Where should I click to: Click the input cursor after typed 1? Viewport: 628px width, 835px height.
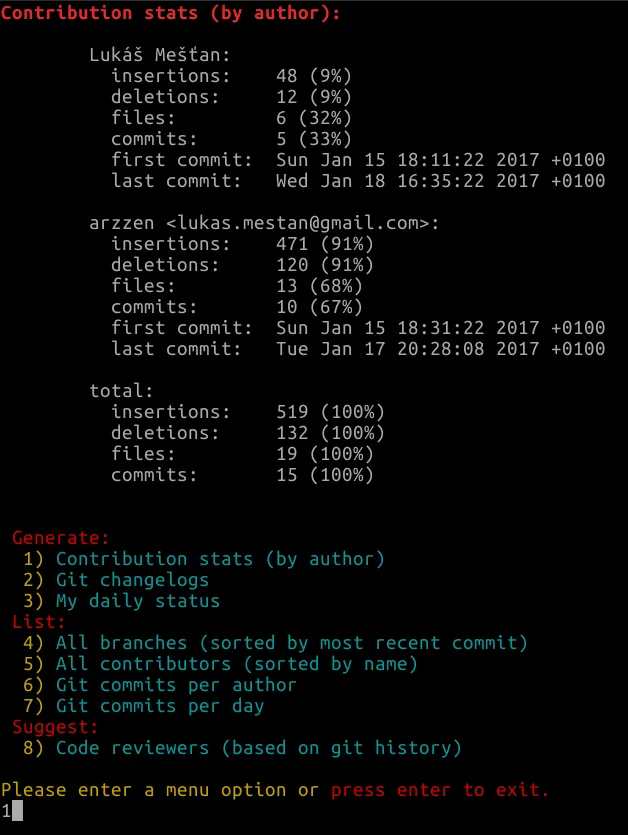17,811
